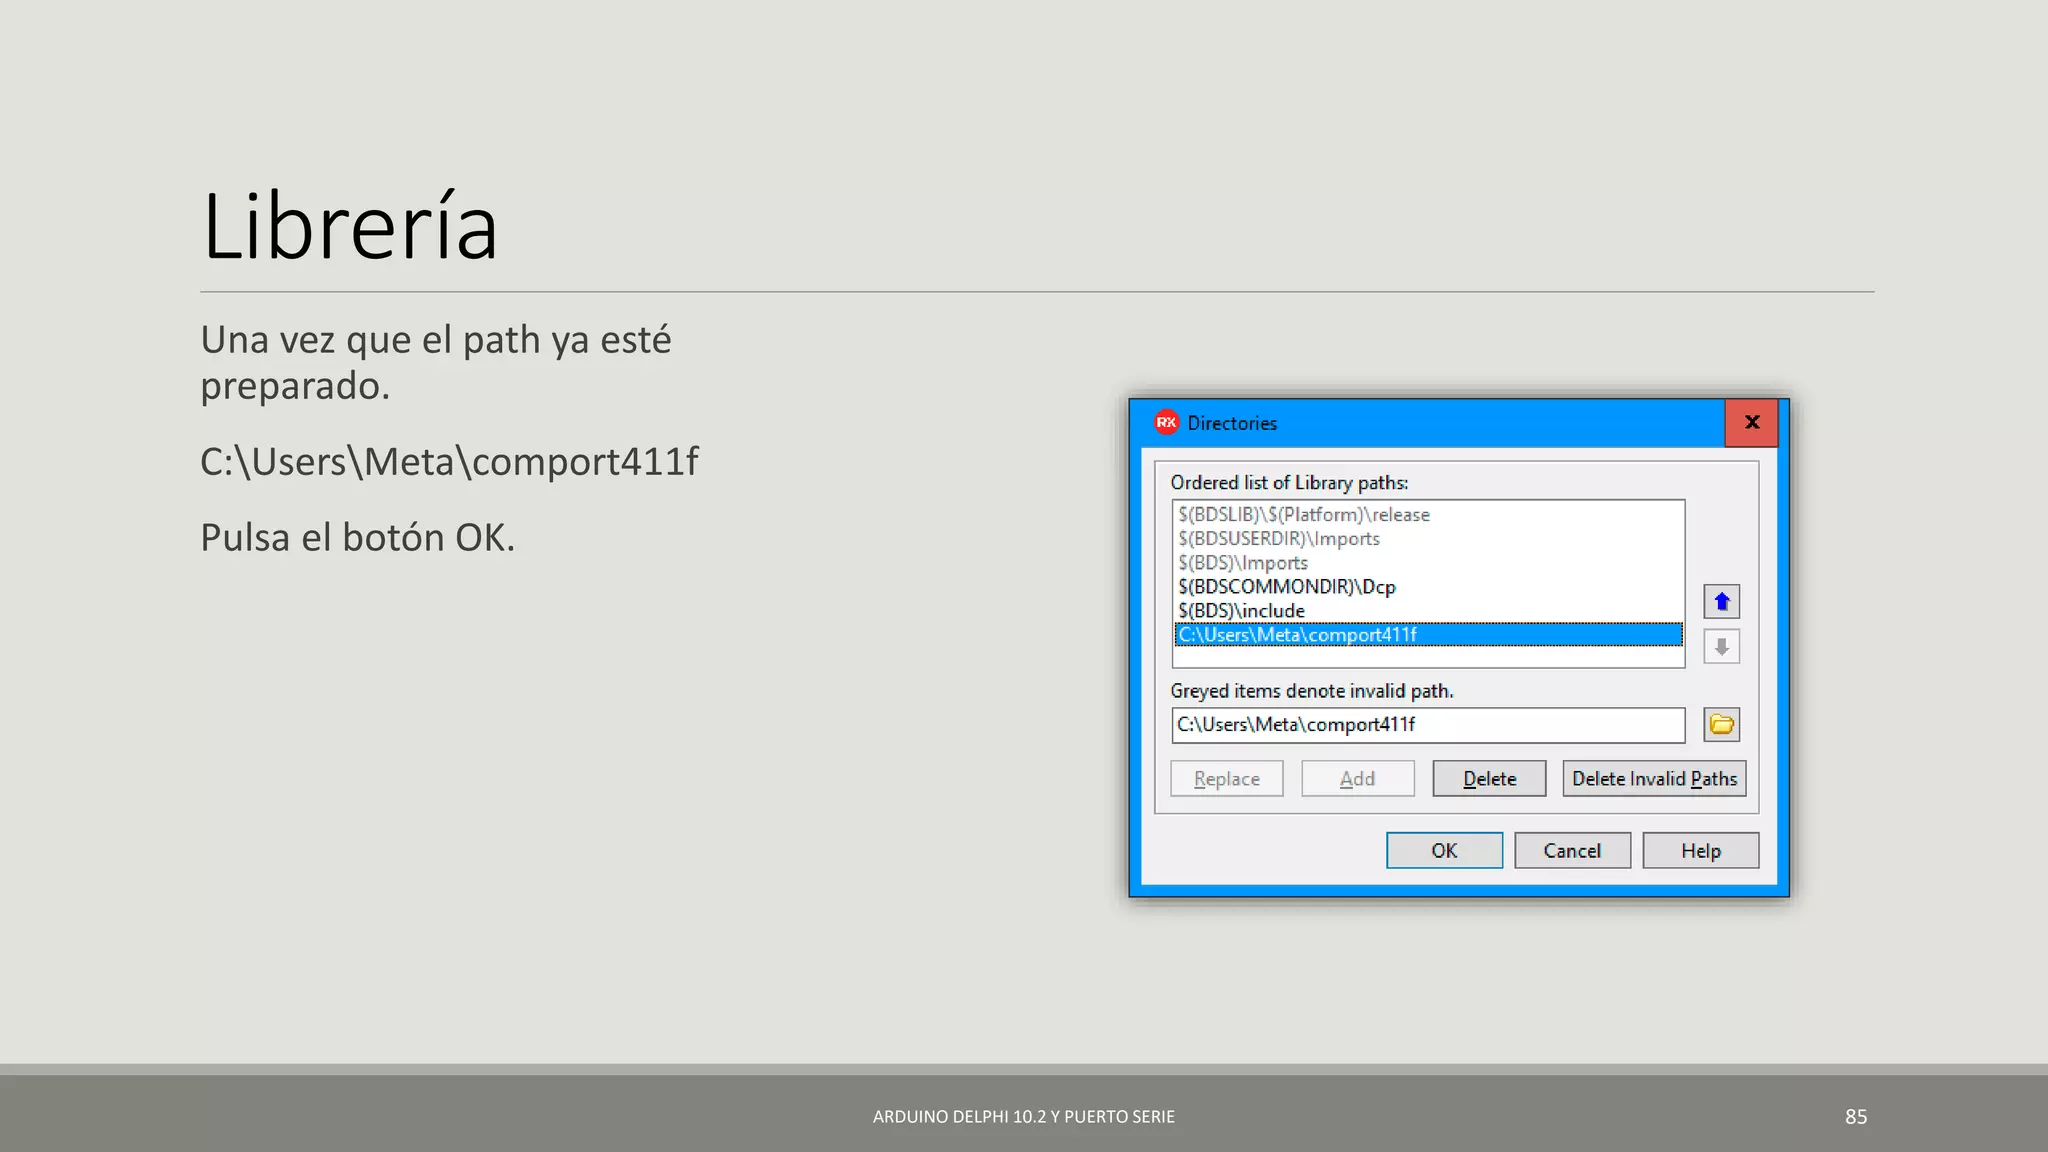Select $(BDS)\Imports path row

pyautogui.click(x=1428, y=562)
